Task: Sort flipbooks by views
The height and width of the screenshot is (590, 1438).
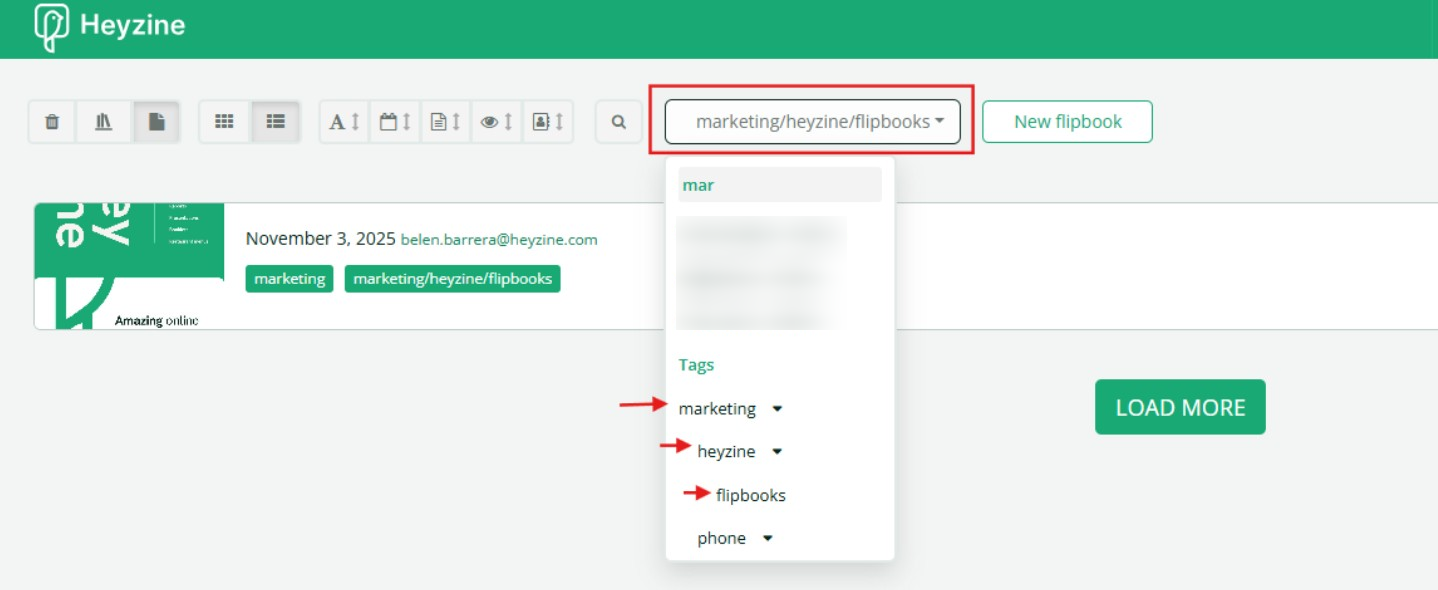Action: click(497, 122)
